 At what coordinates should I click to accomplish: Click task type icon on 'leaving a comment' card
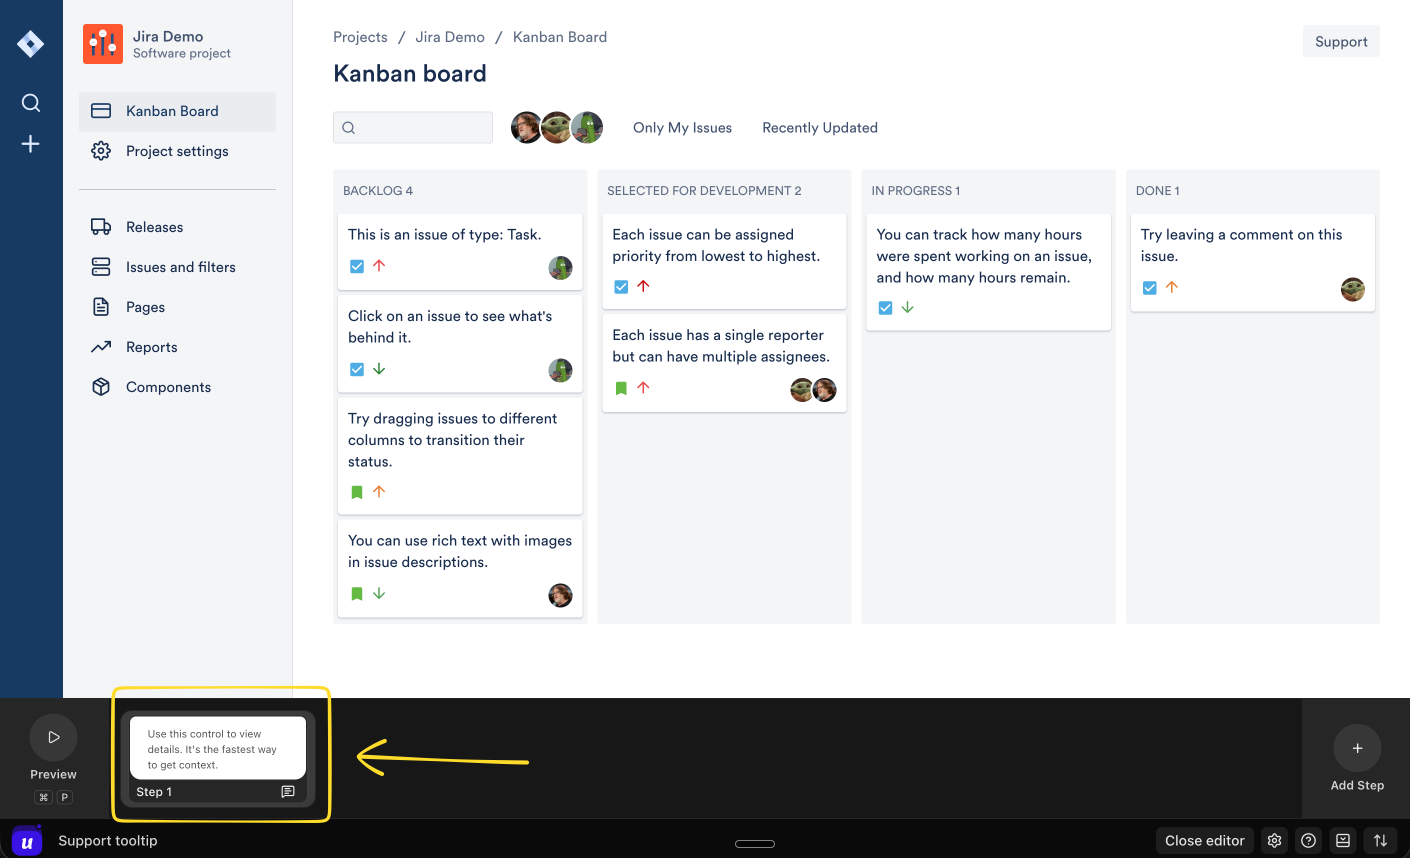coord(1149,288)
